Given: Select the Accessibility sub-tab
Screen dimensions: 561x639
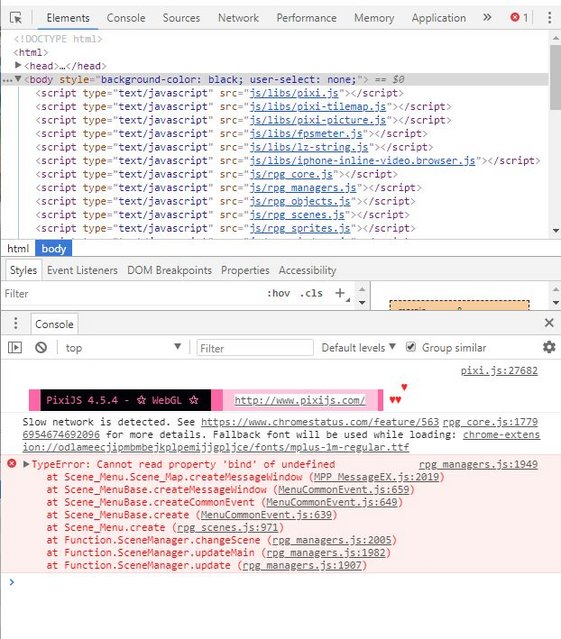Looking at the screenshot, I should coord(307,270).
